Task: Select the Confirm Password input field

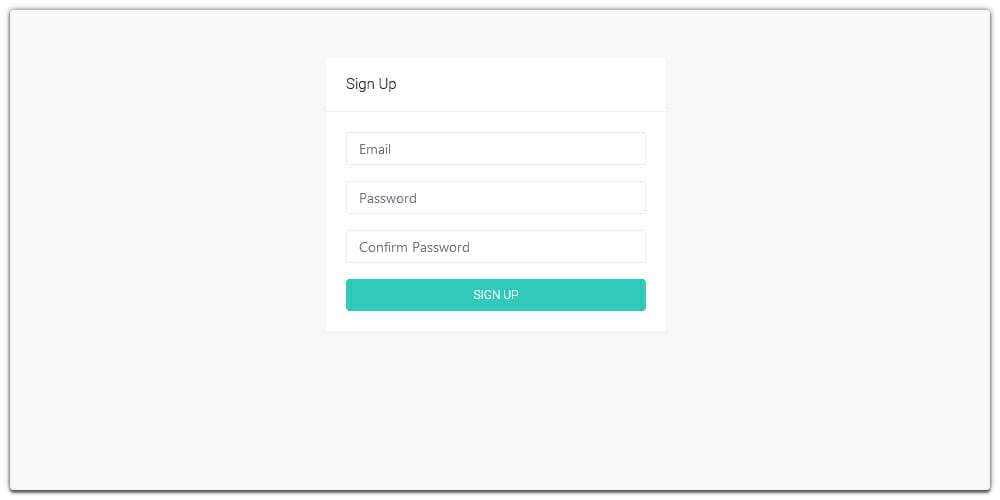Action: tap(496, 247)
